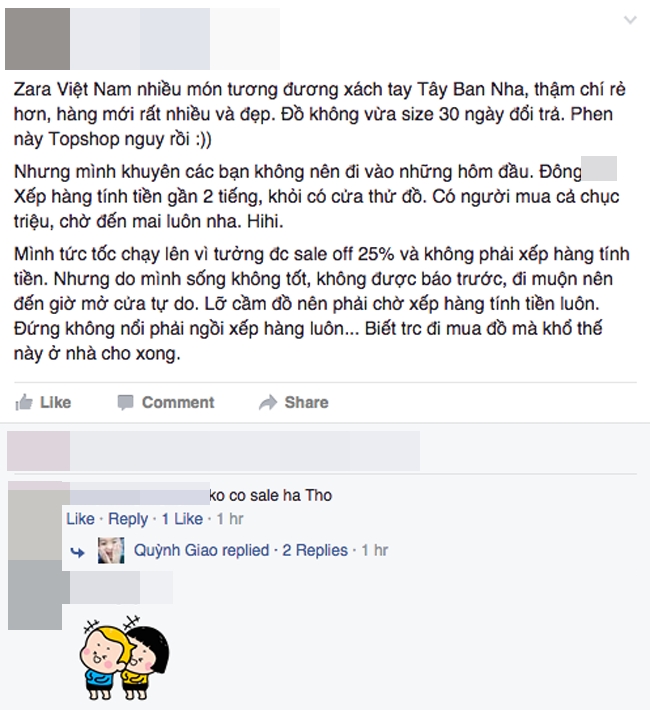Click the reply arrow icon beside Quỳnh Giao
Image resolution: width=650 pixels, height=710 pixels.
[77, 552]
